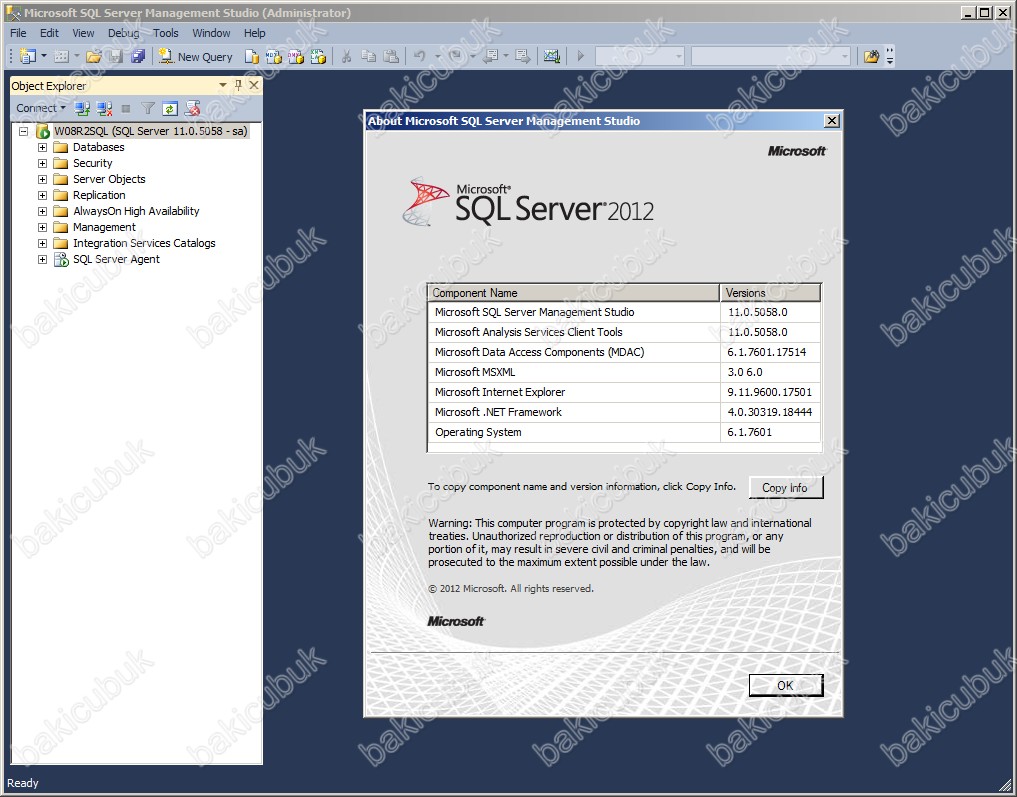This screenshot has width=1017, height=797.
Task: Select Microsoft SQL Server Management Studio row
Action: pyautogui.click(x=624, y=313)
